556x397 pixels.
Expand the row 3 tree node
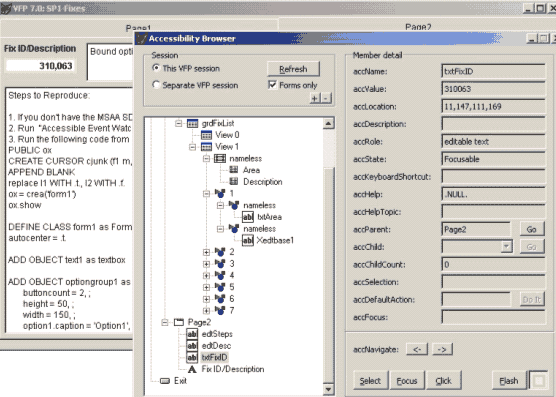pyautogui.click(x=206, y=264)
